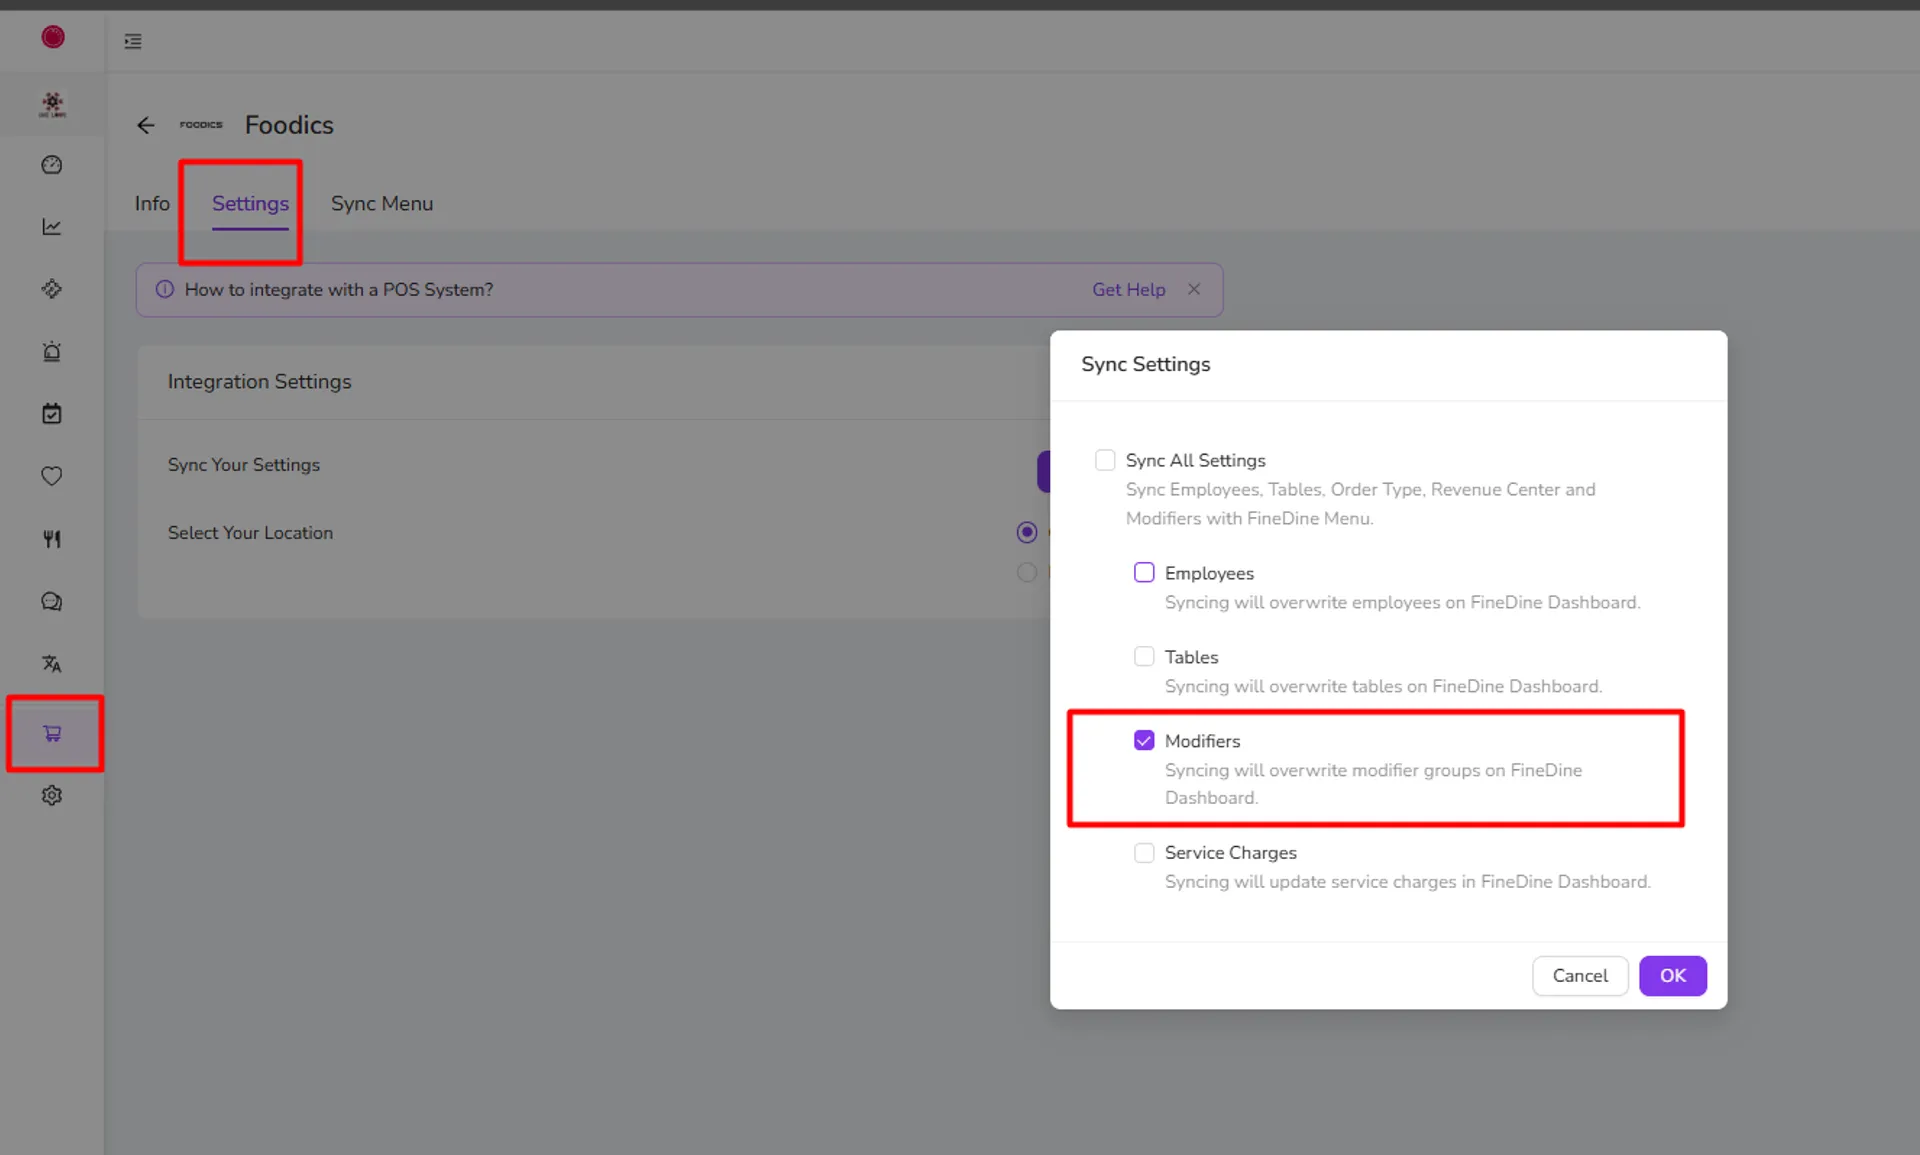Open the gear settings sidebar icon
This screenshot has width=1920, height=1155.
[52, 796]
